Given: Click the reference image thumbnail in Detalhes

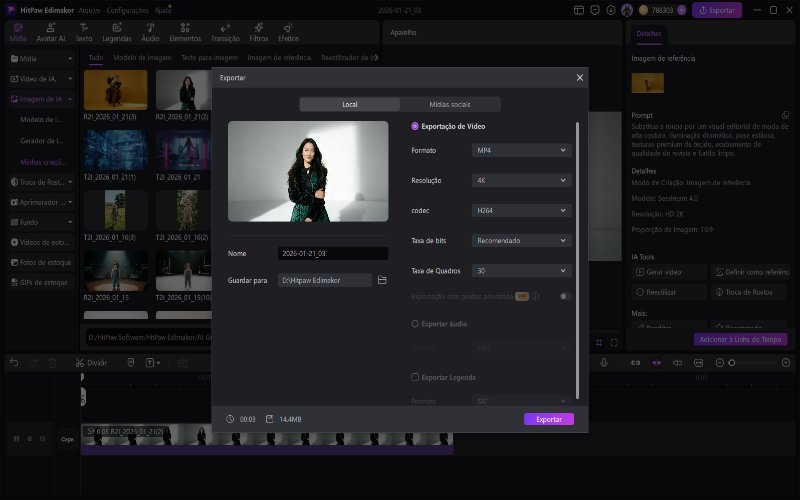Looking at the screenshot, I should [647, 83].
